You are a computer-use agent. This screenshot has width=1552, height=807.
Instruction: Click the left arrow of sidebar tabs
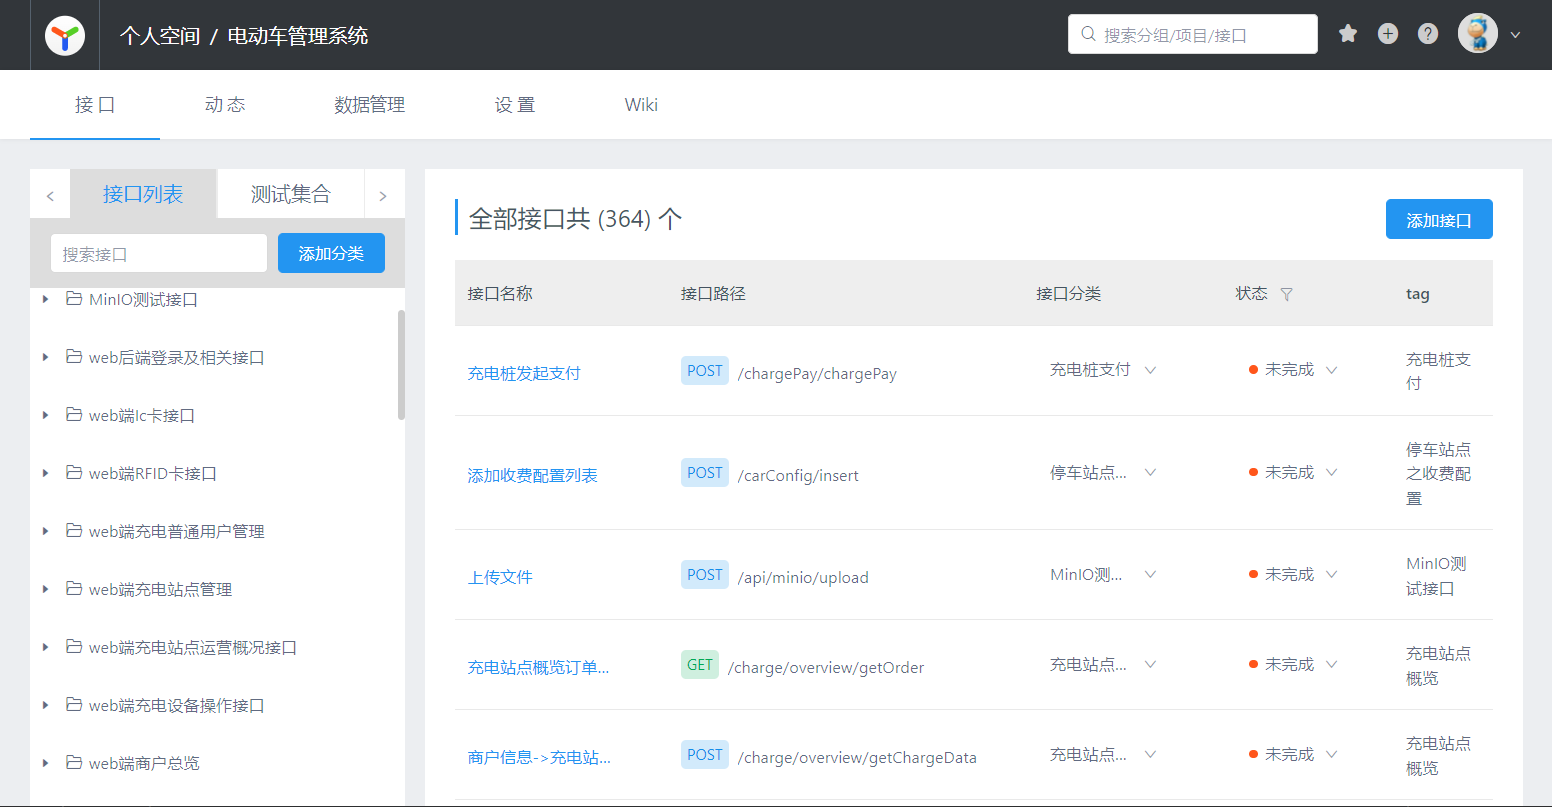pos(50,196)
